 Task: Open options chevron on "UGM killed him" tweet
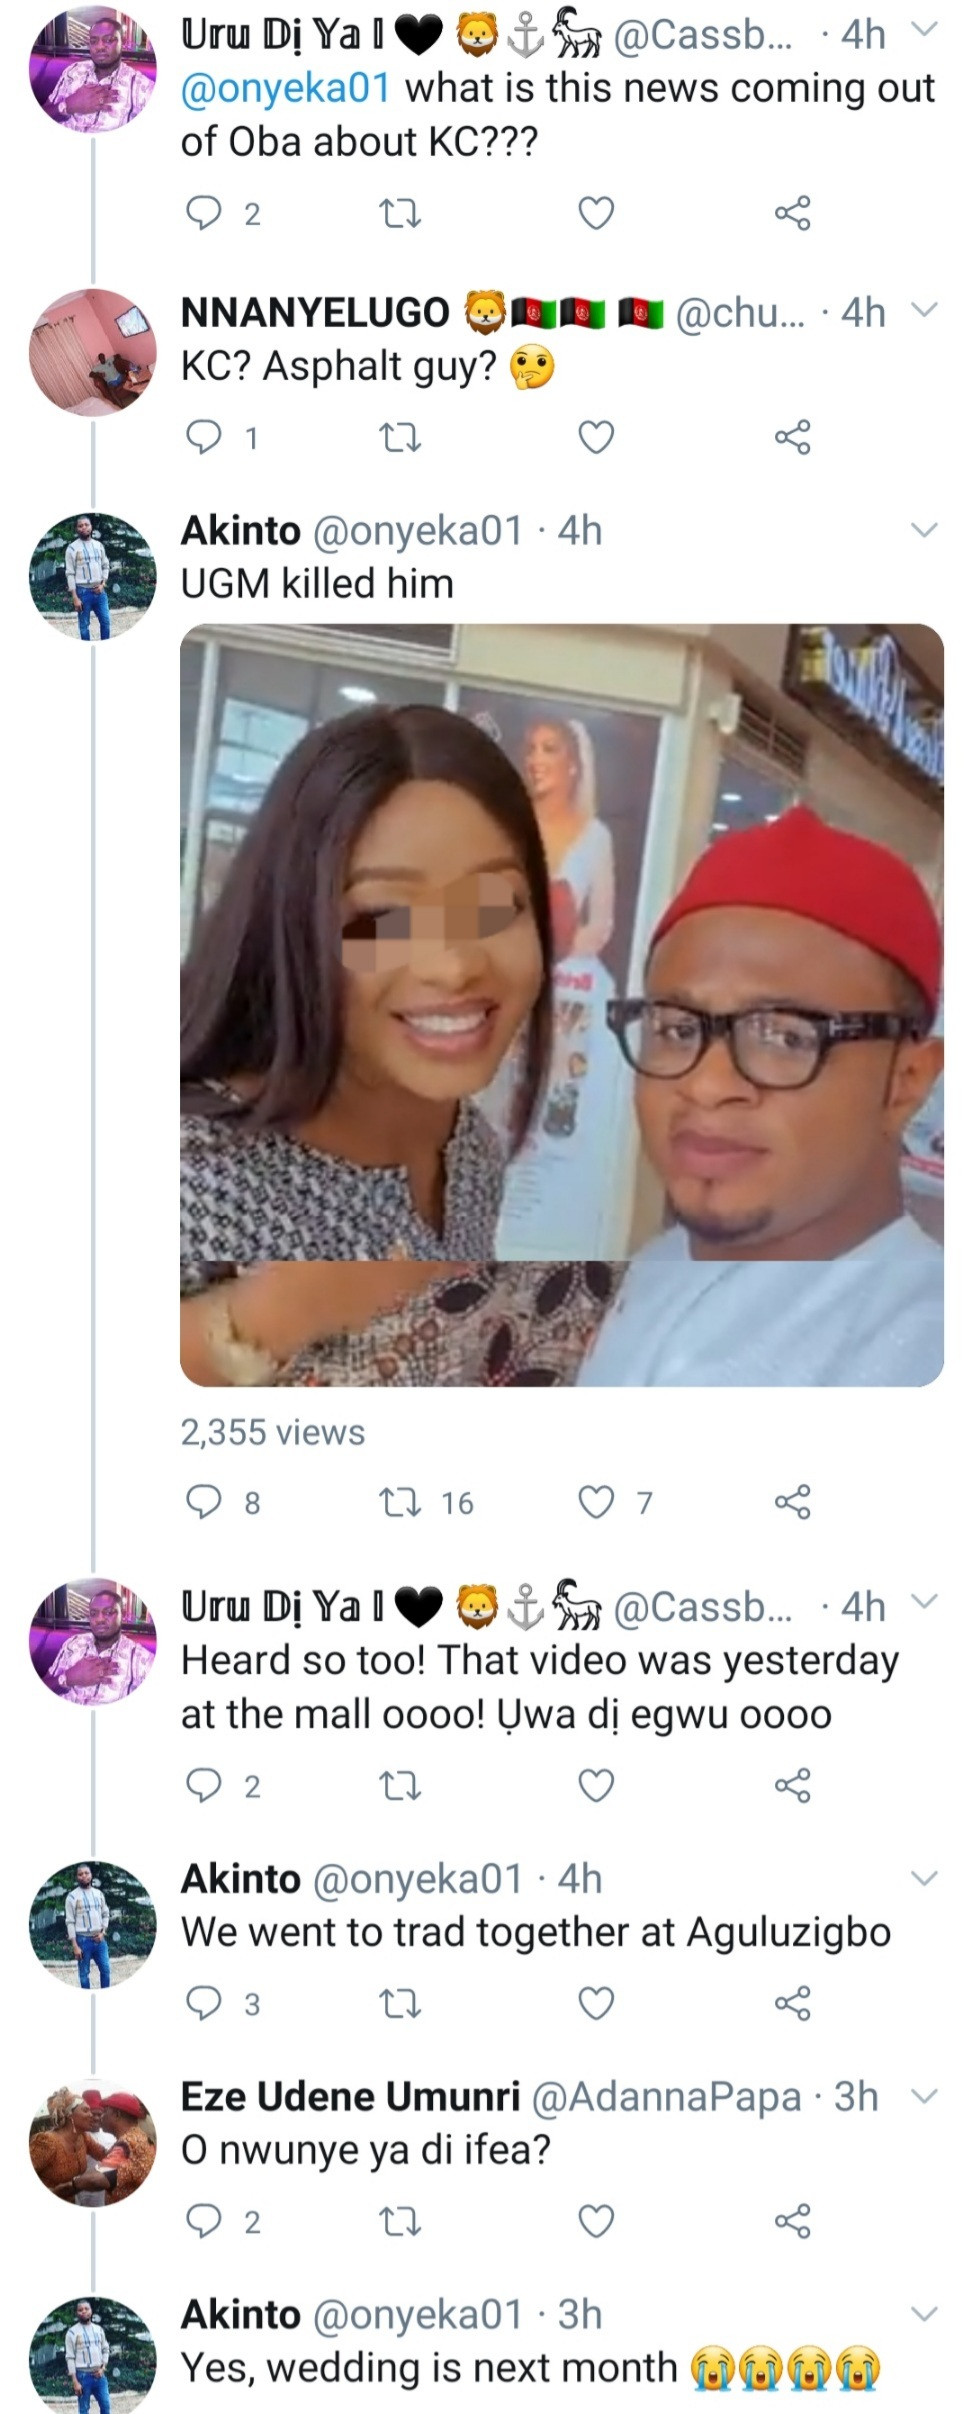(925, 530)
